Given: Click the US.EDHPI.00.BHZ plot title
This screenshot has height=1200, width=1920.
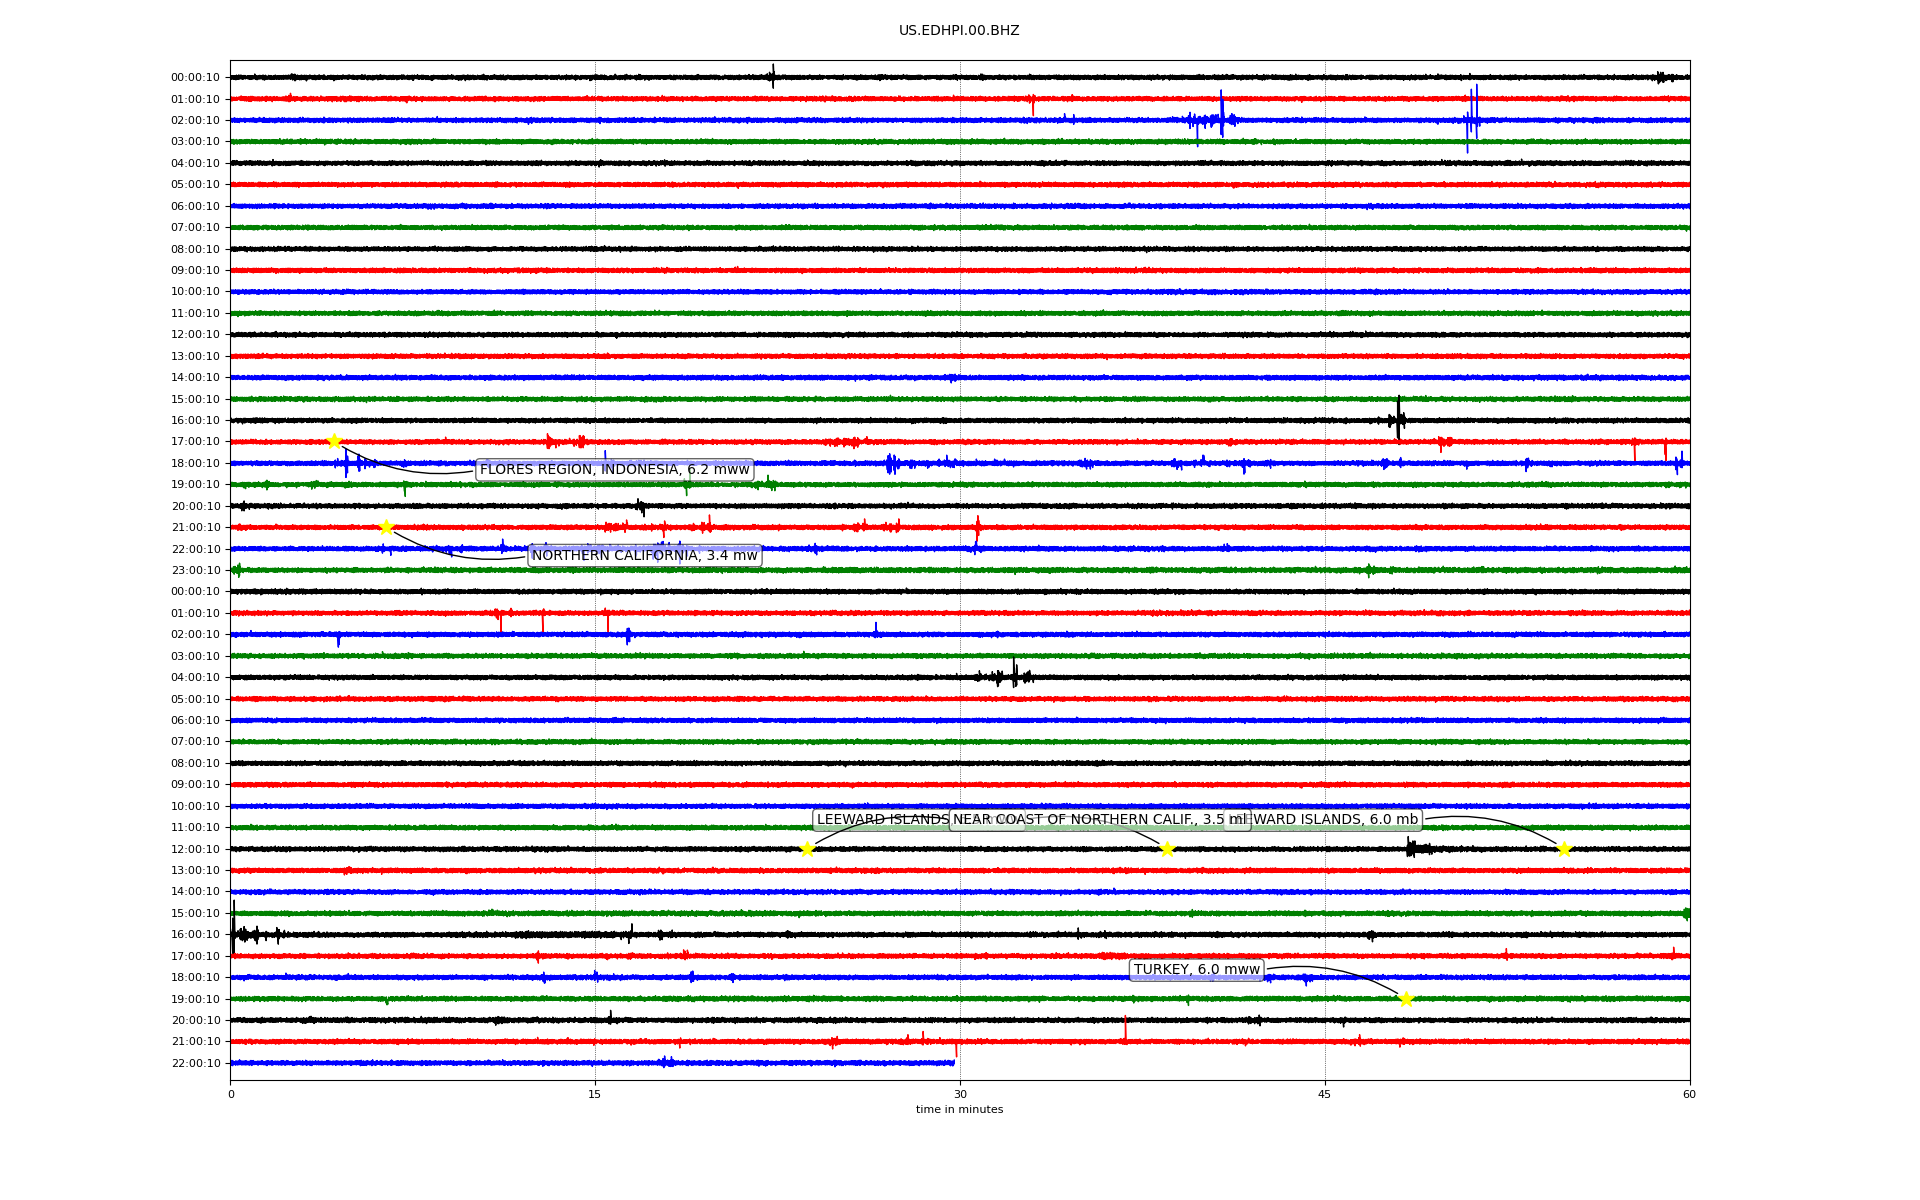Looking at the screenshot, I should pyautogui.click(x=959, y=31).
